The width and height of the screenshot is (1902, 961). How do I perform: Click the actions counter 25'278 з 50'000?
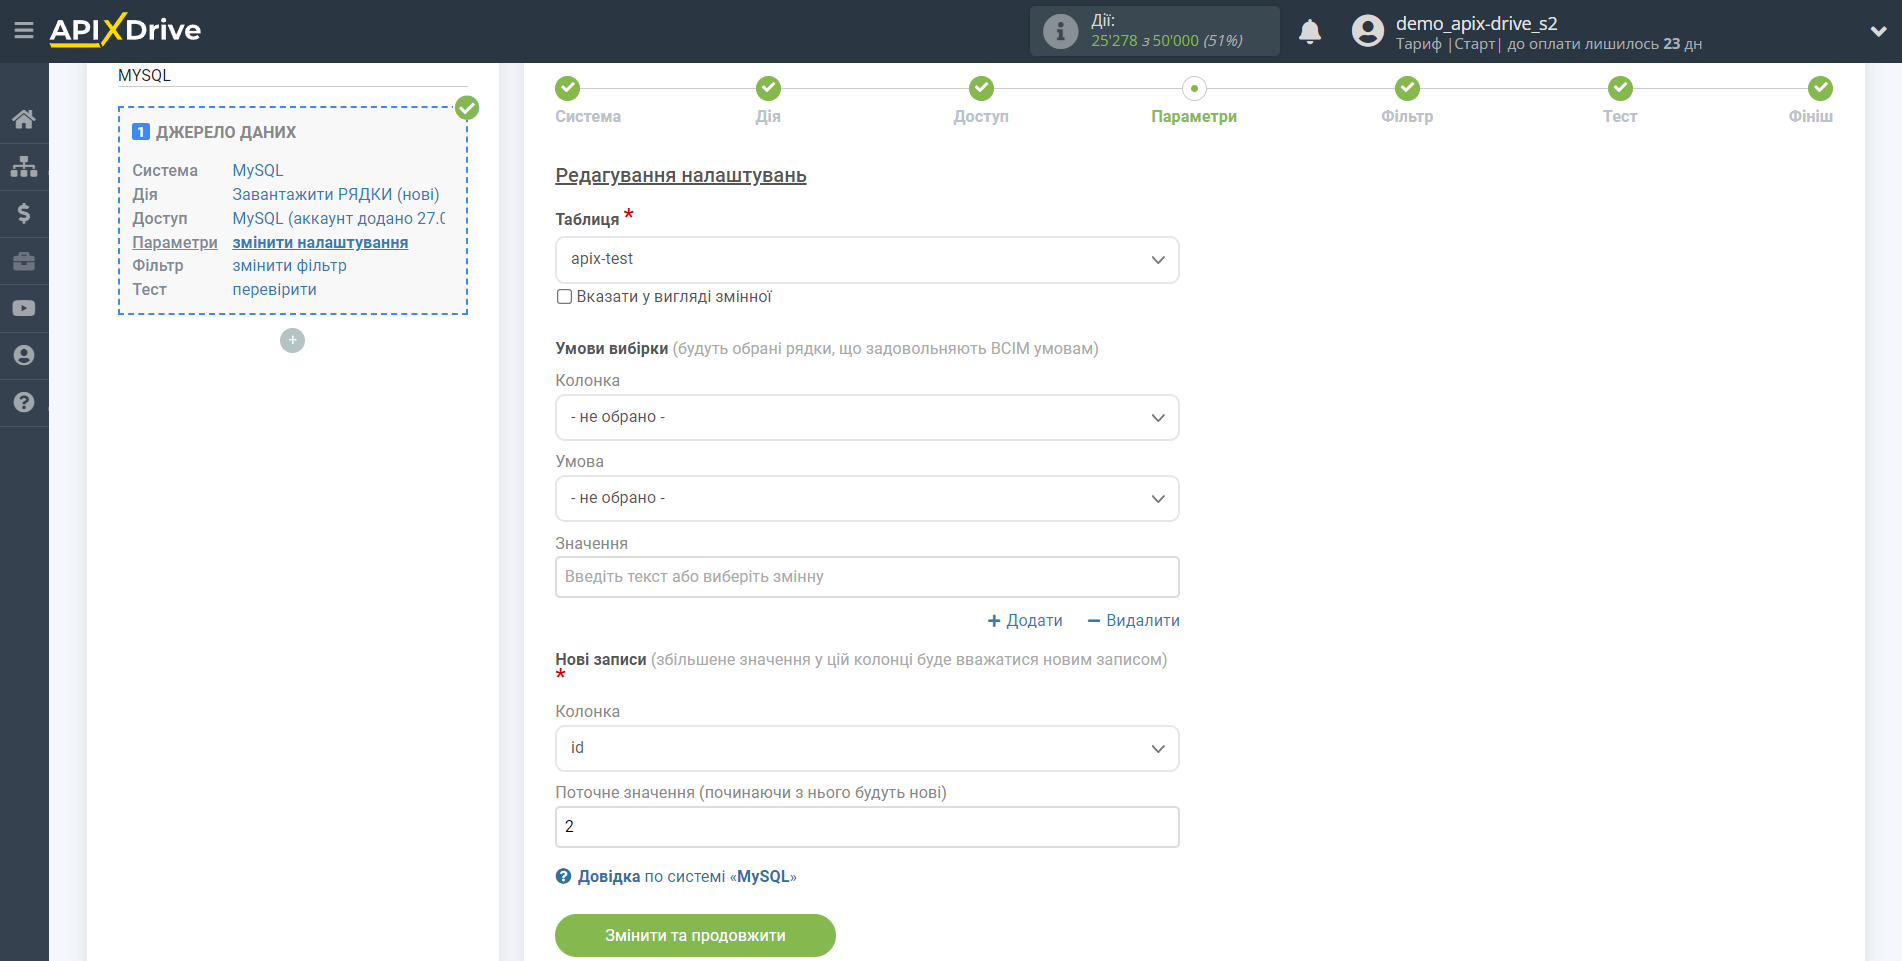(1167, 41)
